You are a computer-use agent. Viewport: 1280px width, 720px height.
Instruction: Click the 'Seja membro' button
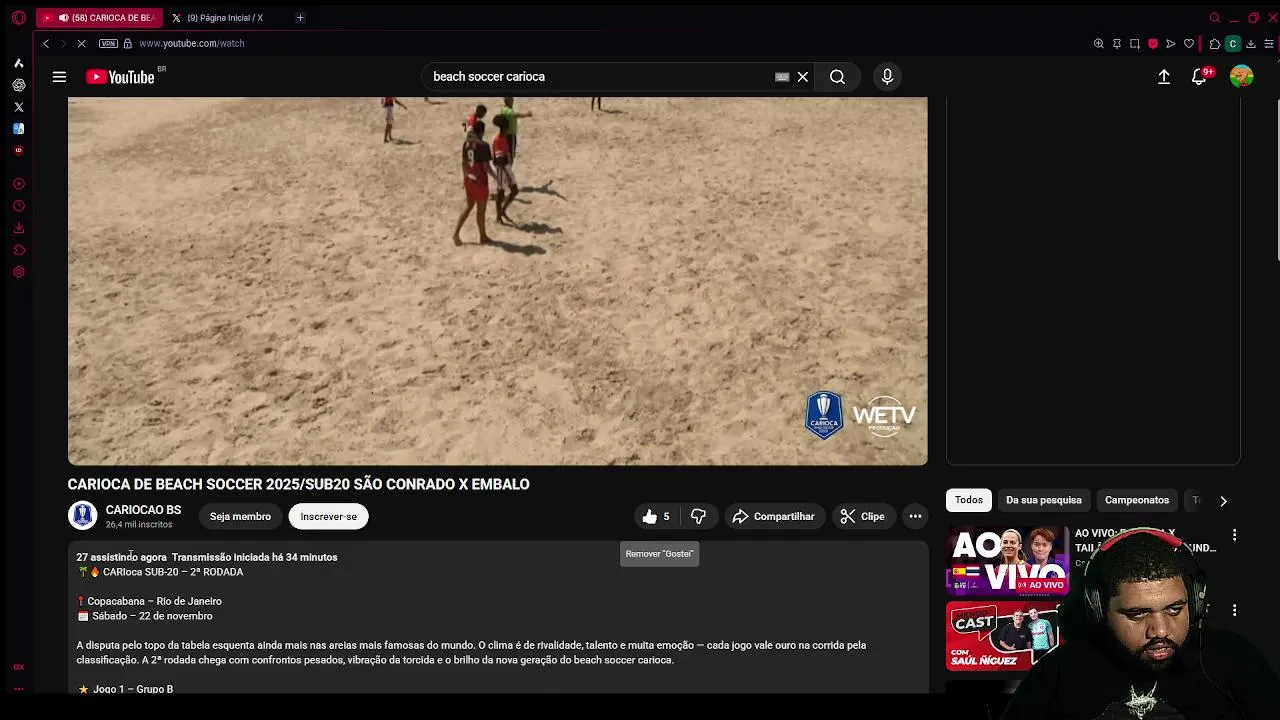[240, 516]
